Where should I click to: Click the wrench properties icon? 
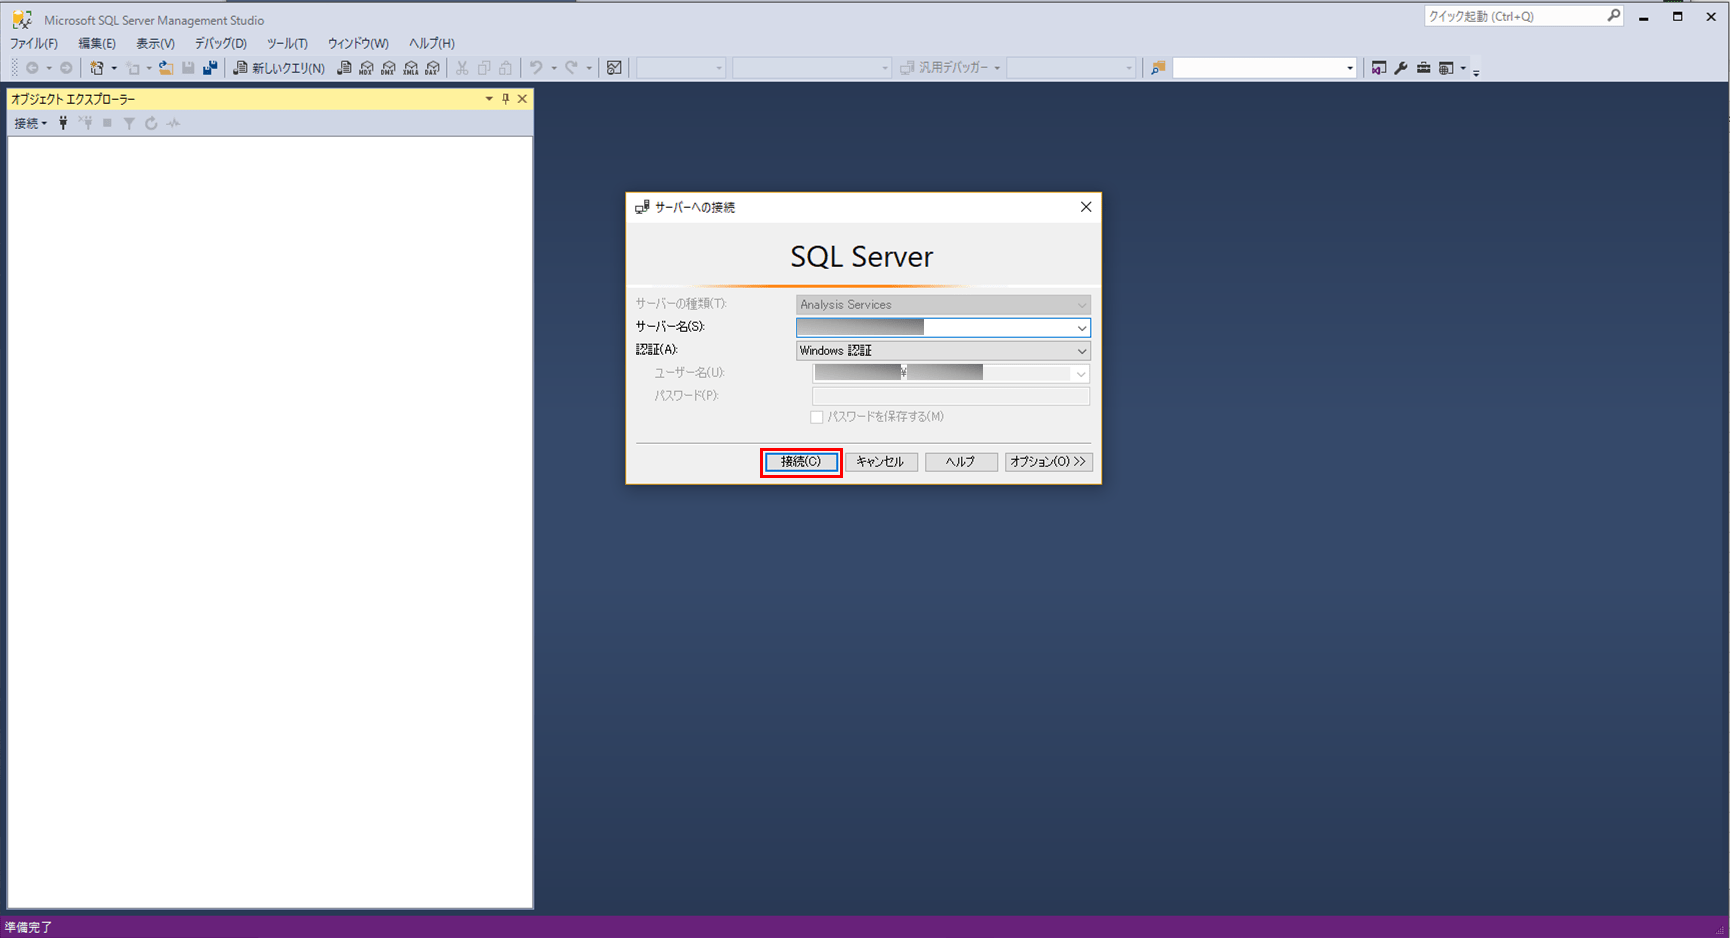(1401, 68)
